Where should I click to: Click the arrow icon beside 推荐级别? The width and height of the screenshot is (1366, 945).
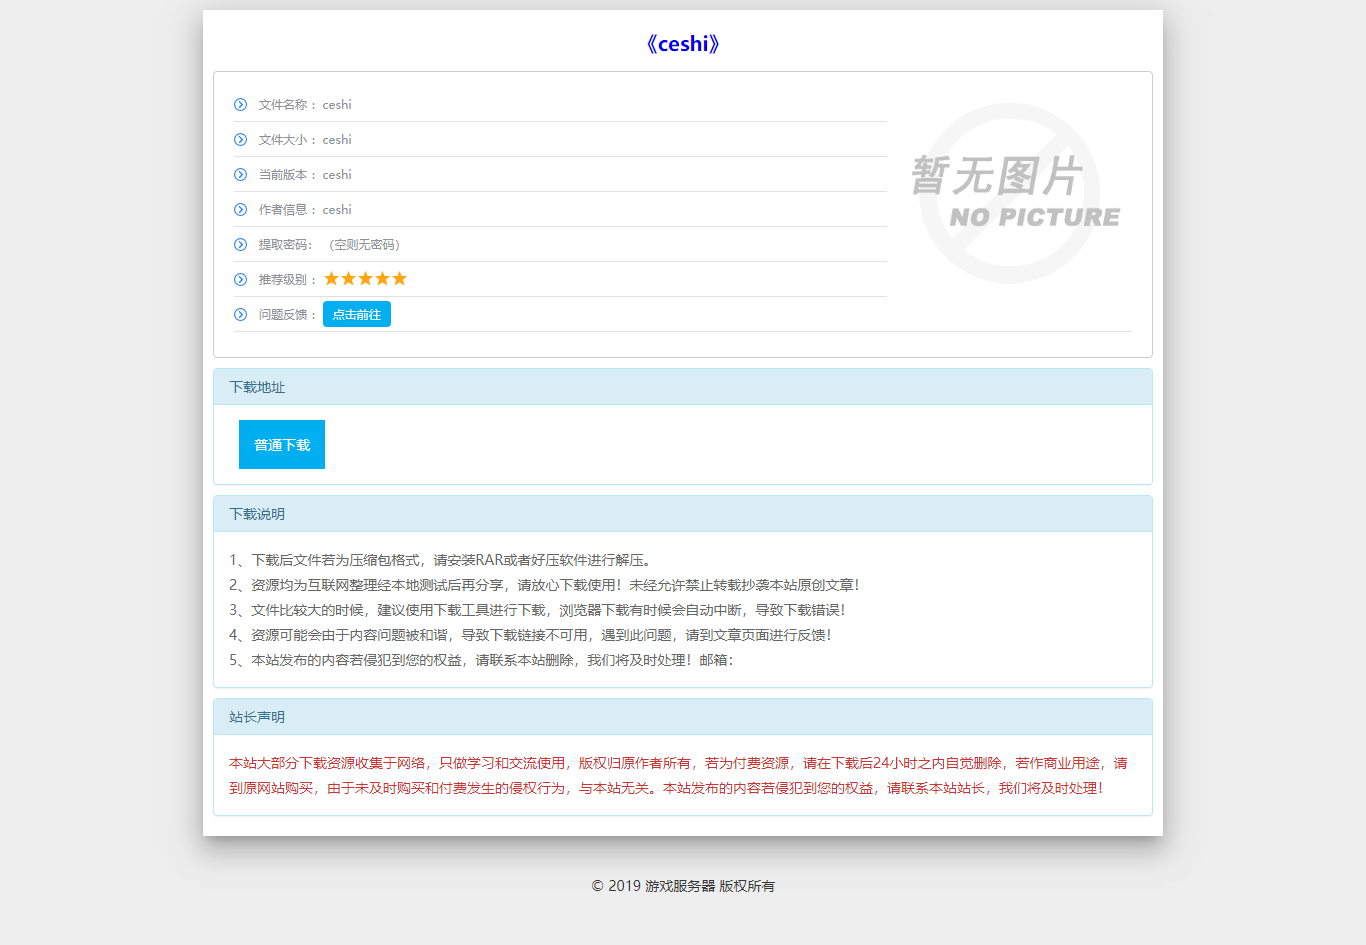(x=240, y=280)
